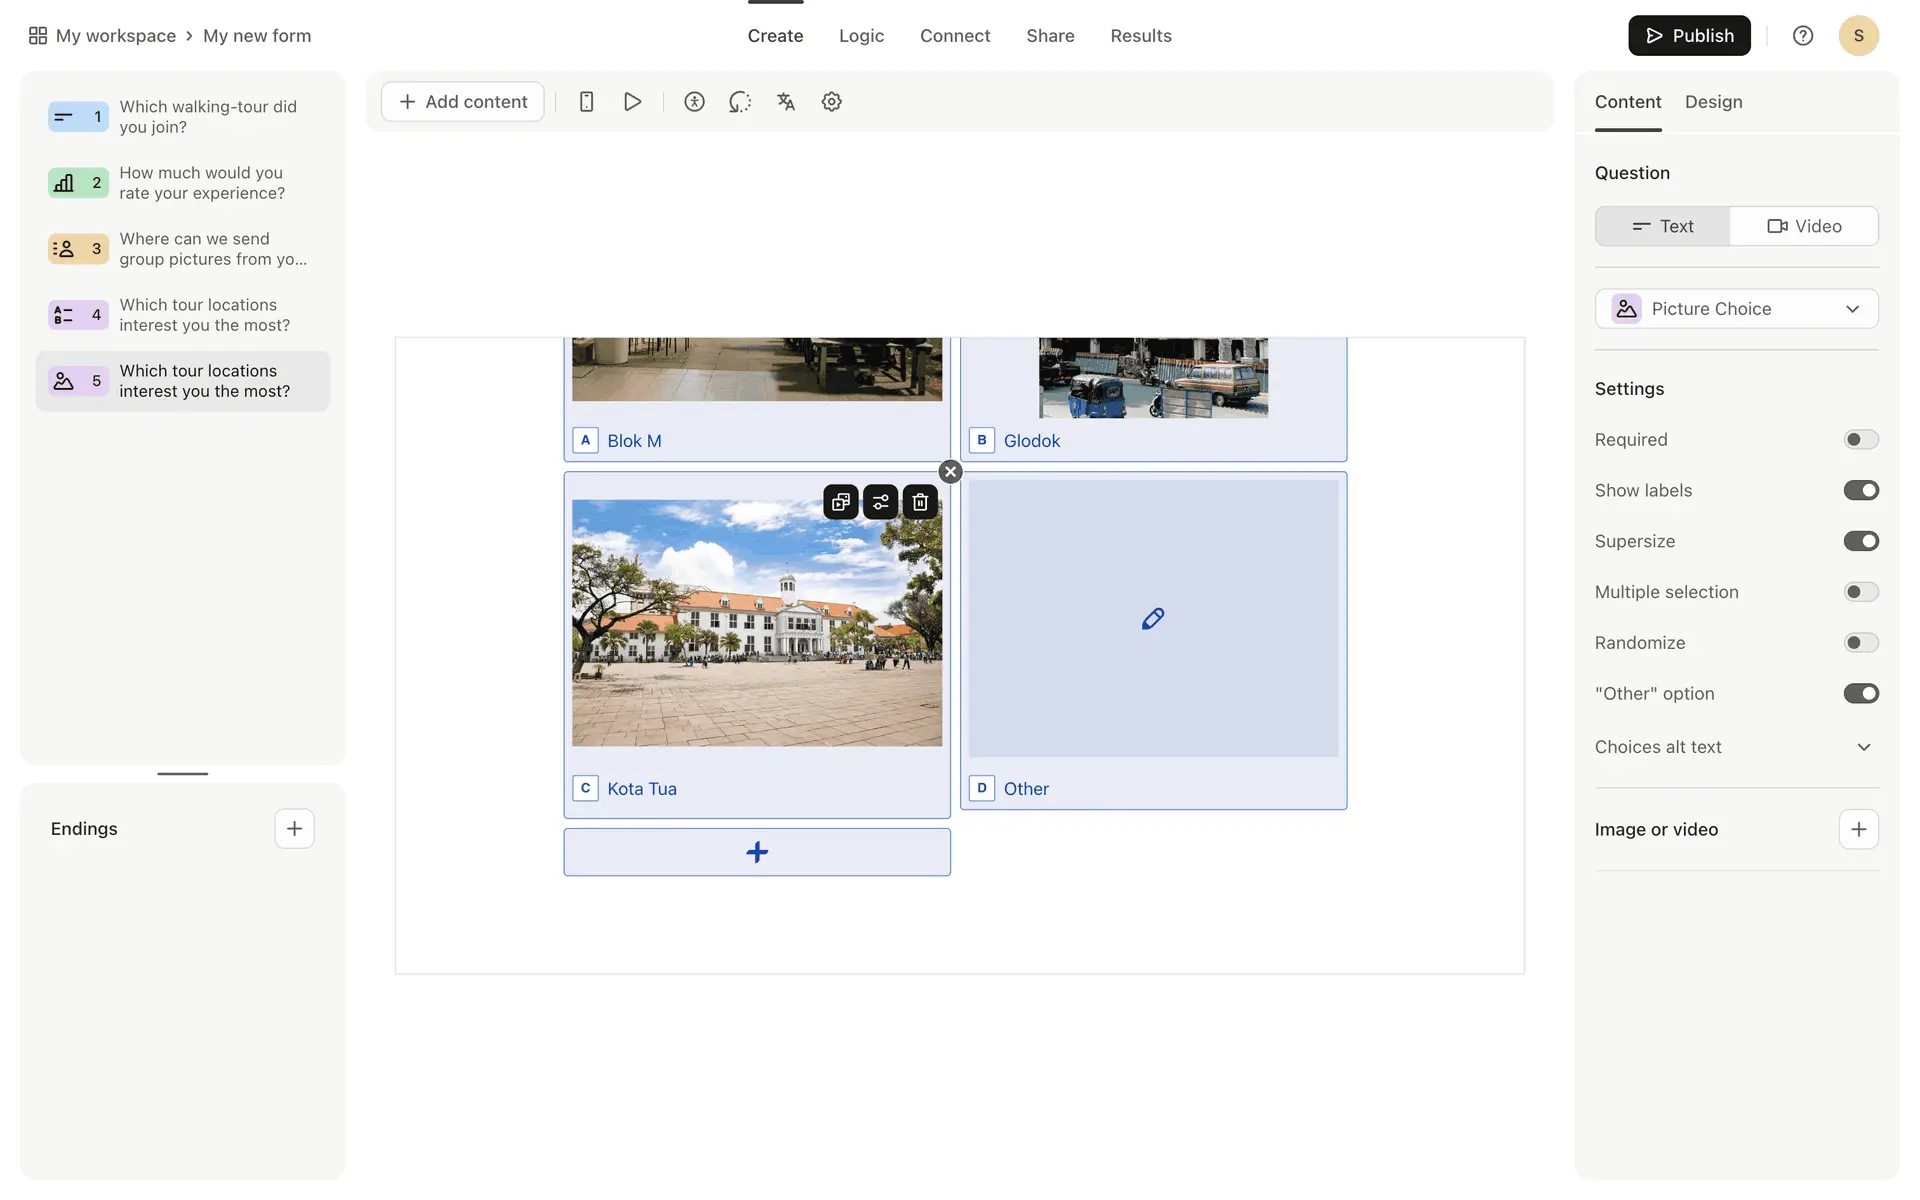Enable Multiple selection toggle
This screenshot has height=1200, width=1920.
click(x=1860, y=592)
